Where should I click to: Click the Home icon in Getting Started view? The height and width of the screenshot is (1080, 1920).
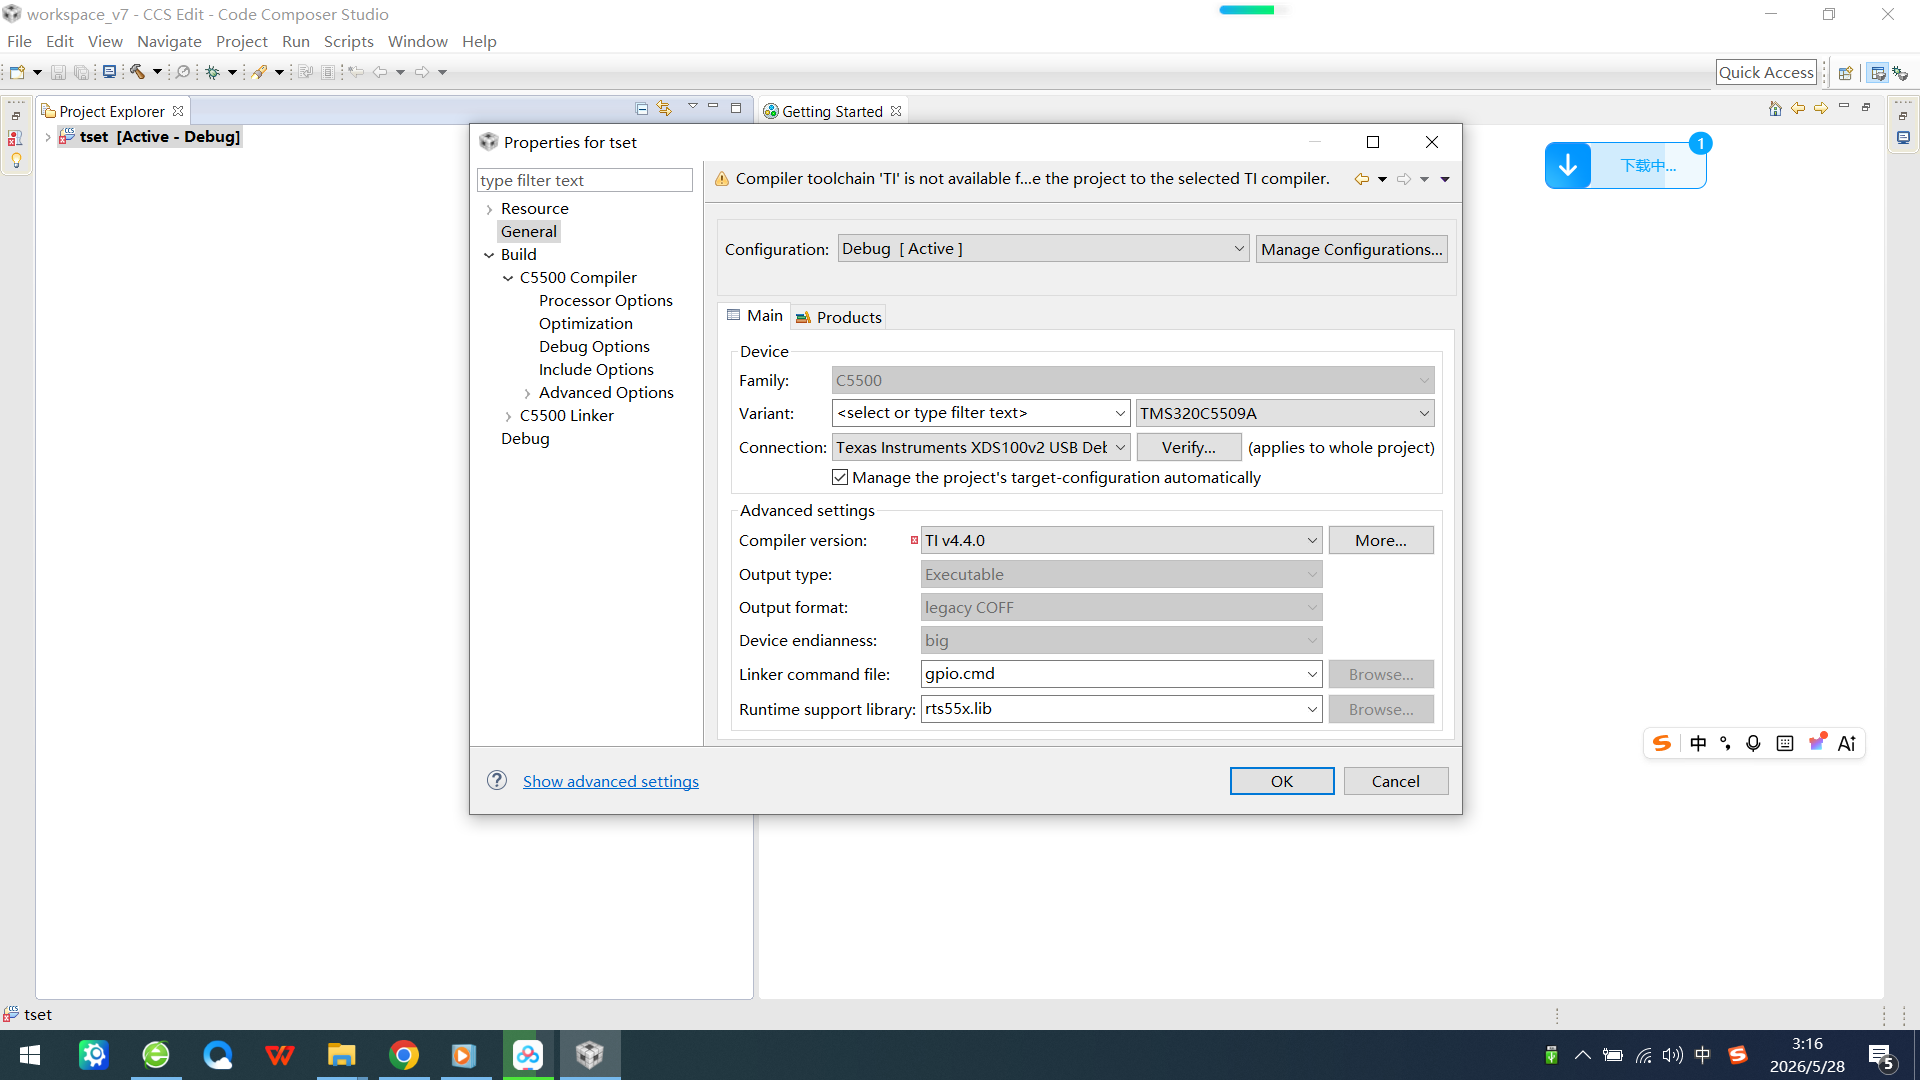tap(1775, 108)
